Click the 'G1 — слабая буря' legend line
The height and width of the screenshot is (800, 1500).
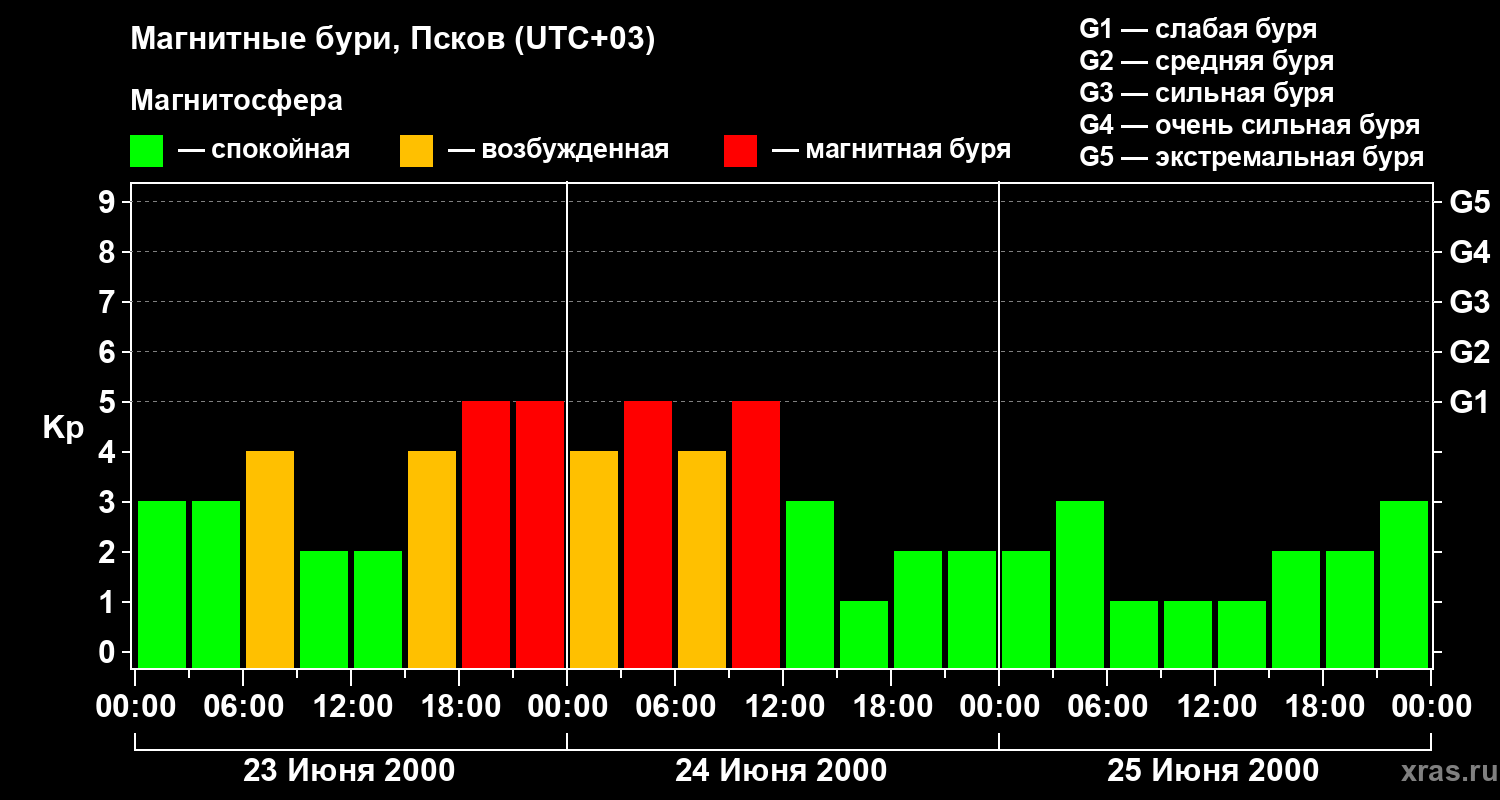(x=1198, y=29)
